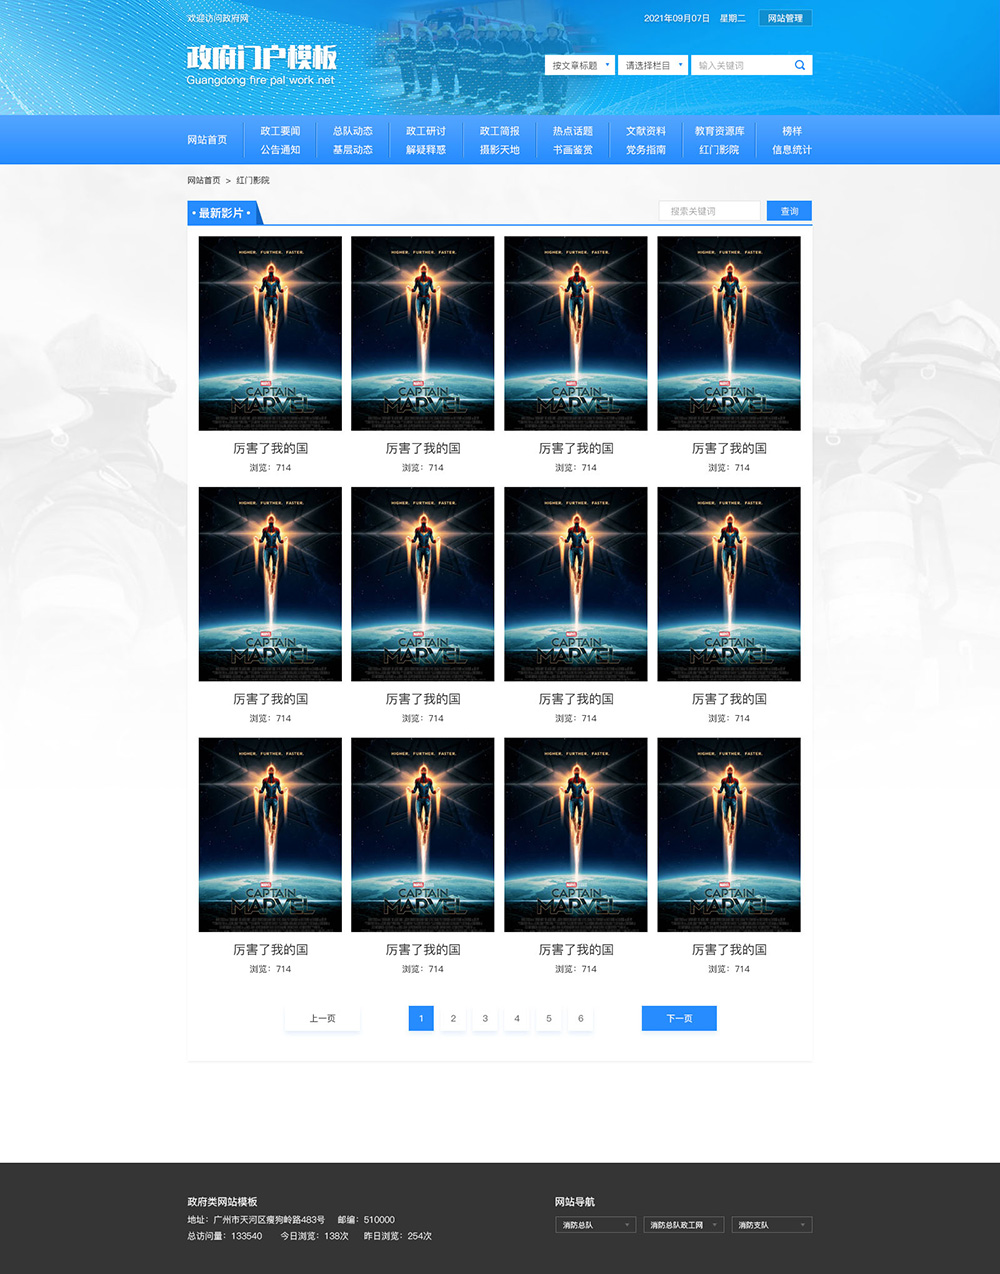Expand the footer 消防总队 dropdown
1000x1274 pixels.
pos(596,1225)
